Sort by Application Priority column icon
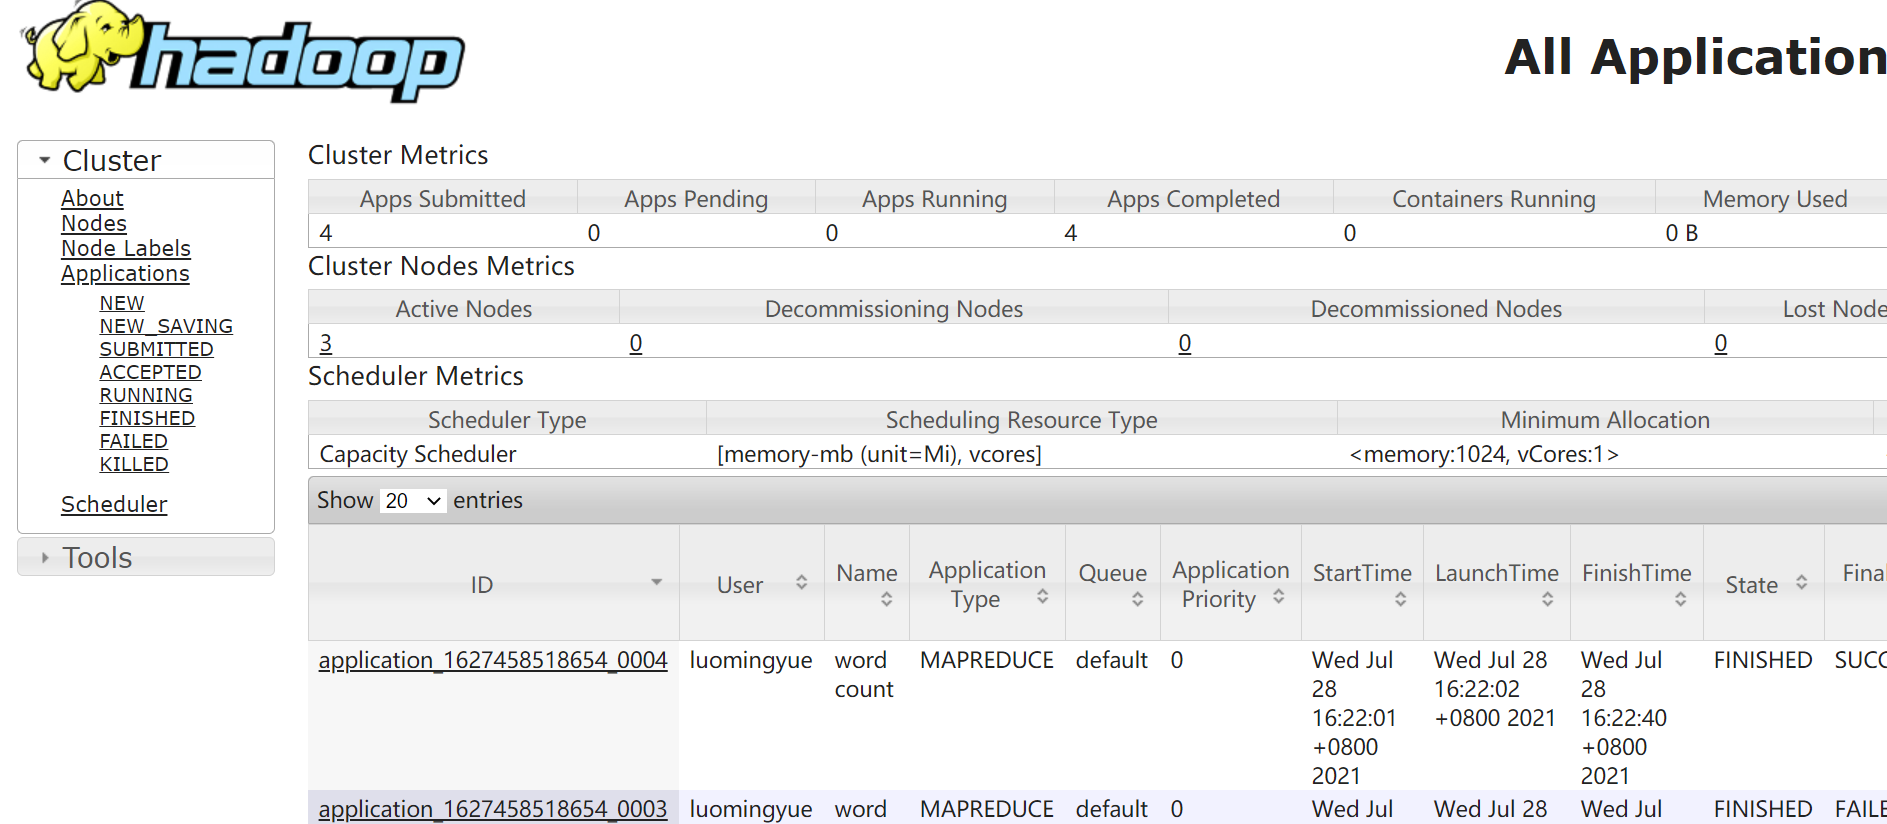 point(1278,596)
